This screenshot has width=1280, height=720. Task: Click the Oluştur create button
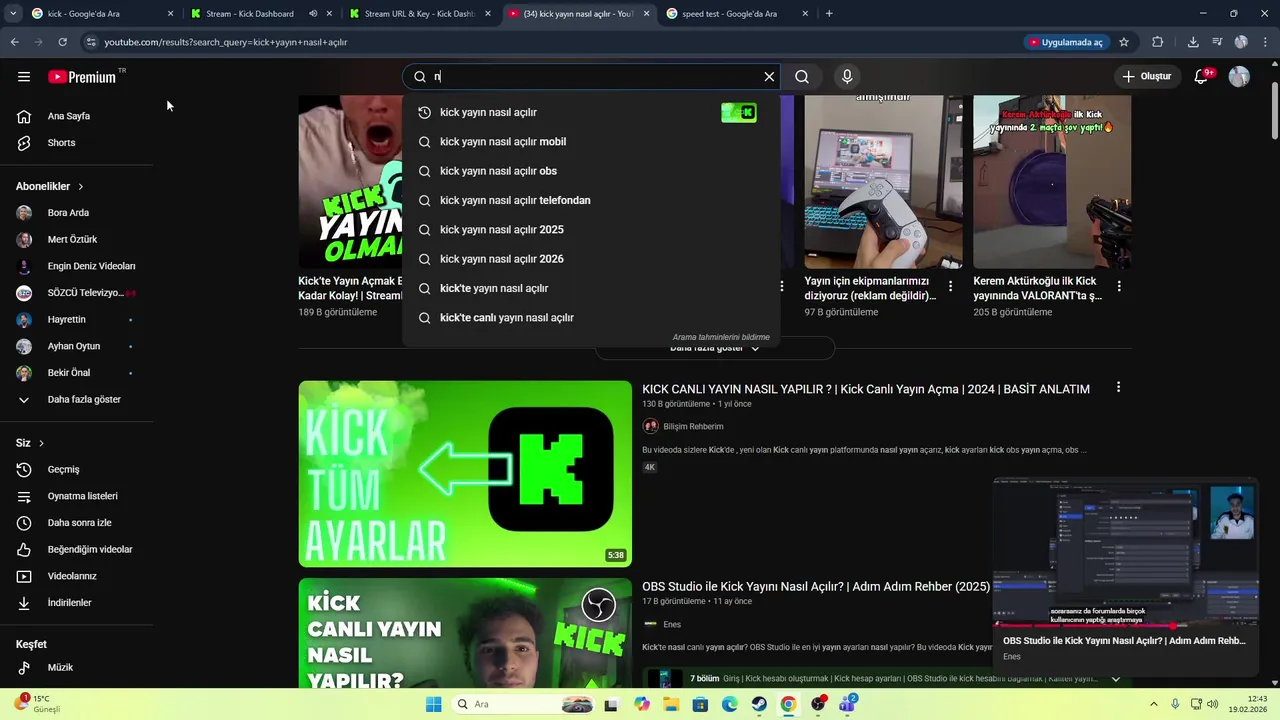coord(1146,77)
